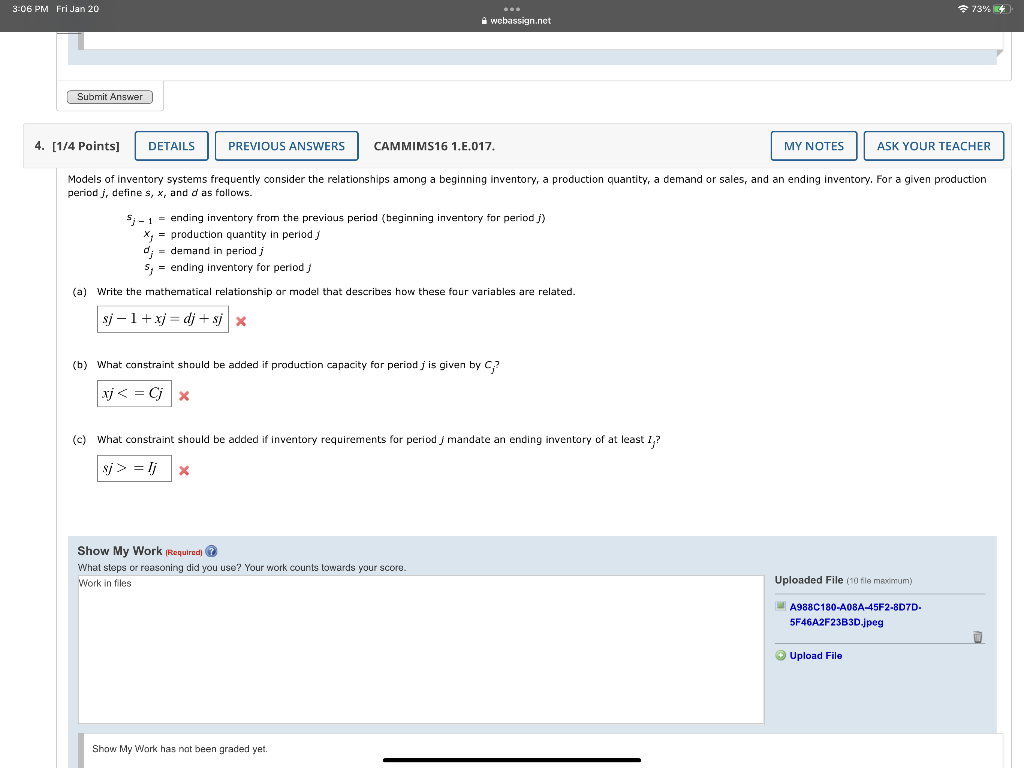1024x768 pixels.
Task: Open MY NOTES
Action: point(813,145)
